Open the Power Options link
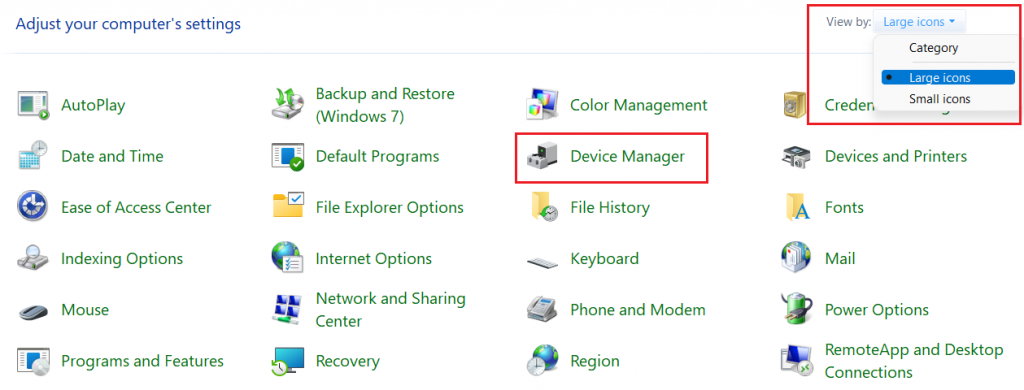 tap(876, 309)
